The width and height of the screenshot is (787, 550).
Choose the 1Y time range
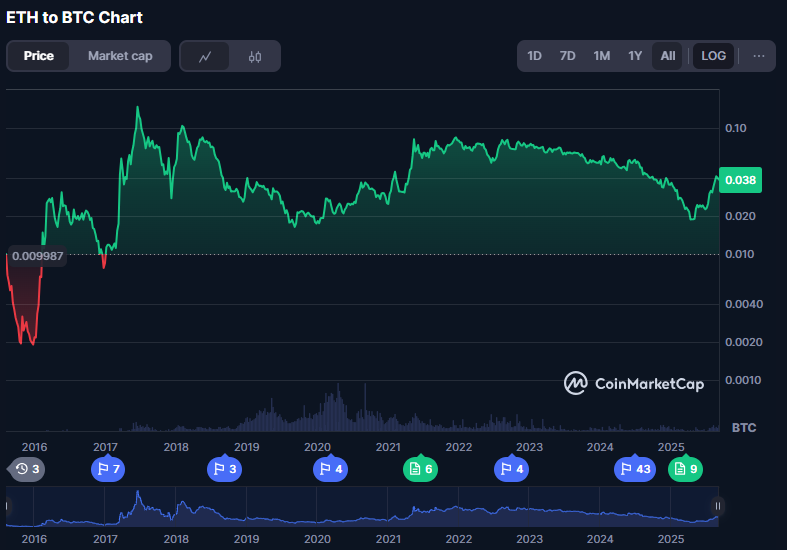click(635, 56)
